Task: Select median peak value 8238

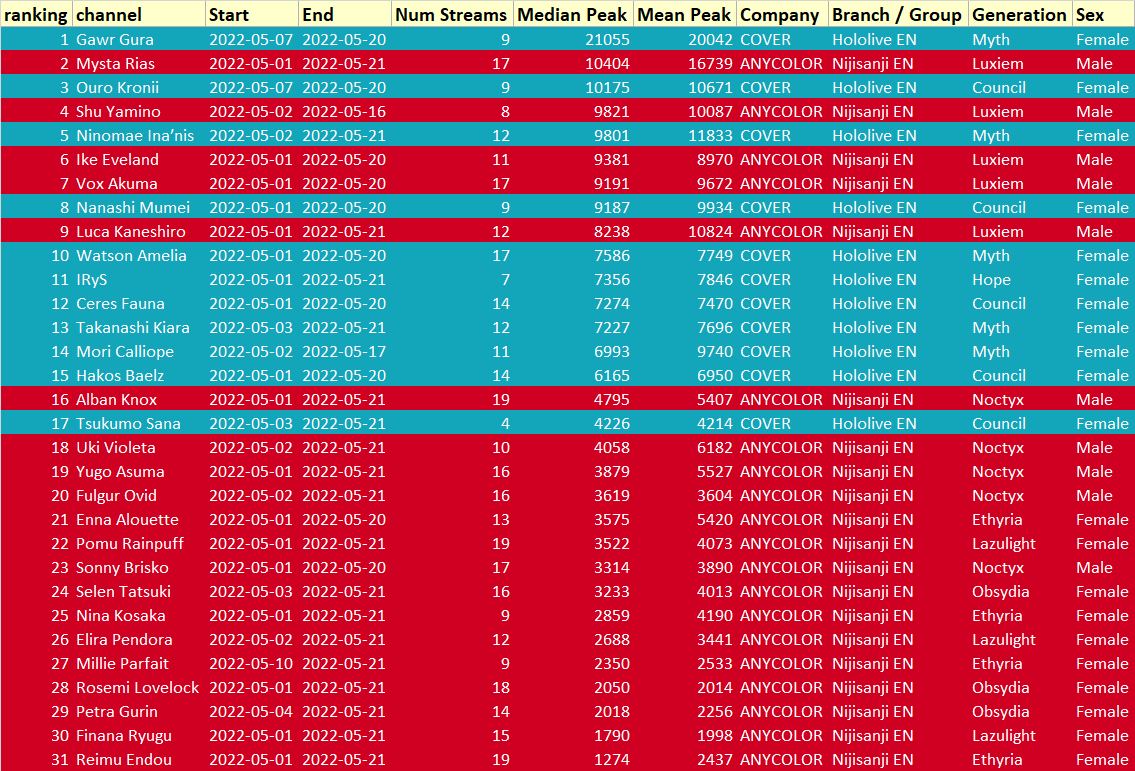Action: point(612,232)
